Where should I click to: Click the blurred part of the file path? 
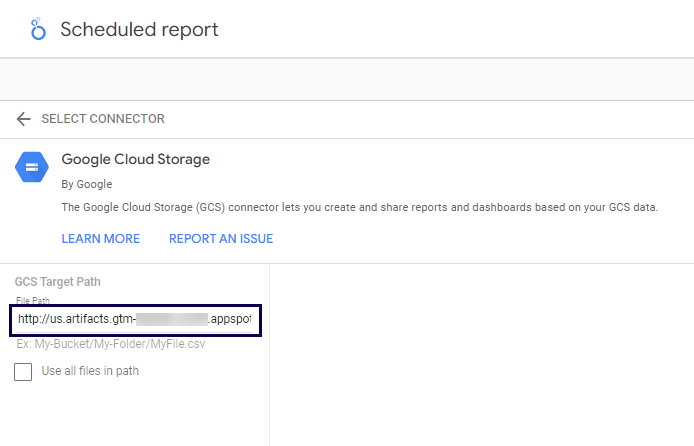pos(171,320)
